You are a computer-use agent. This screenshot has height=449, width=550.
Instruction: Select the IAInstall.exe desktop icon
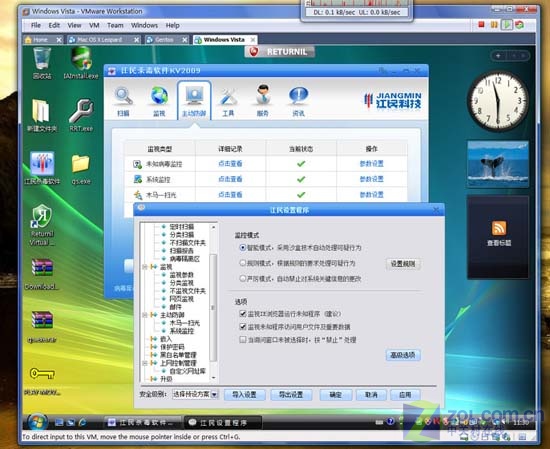pos(81,64)
